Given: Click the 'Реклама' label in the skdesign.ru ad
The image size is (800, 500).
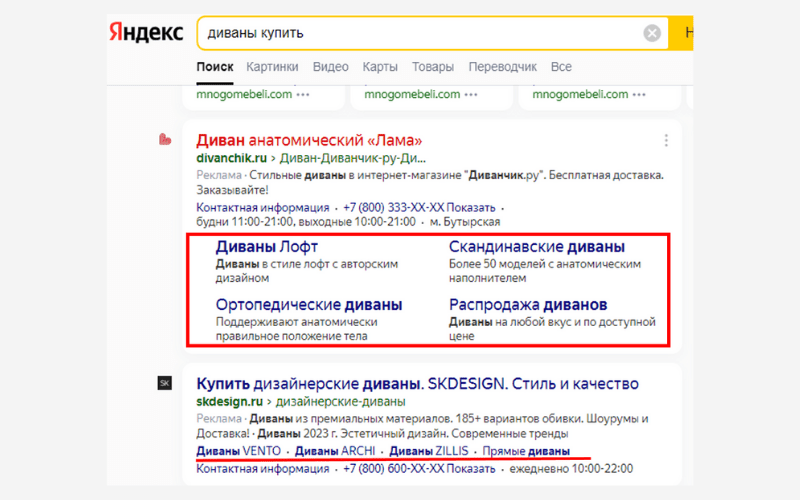Looking at the screenshot, I should click(x=219, y=419).
